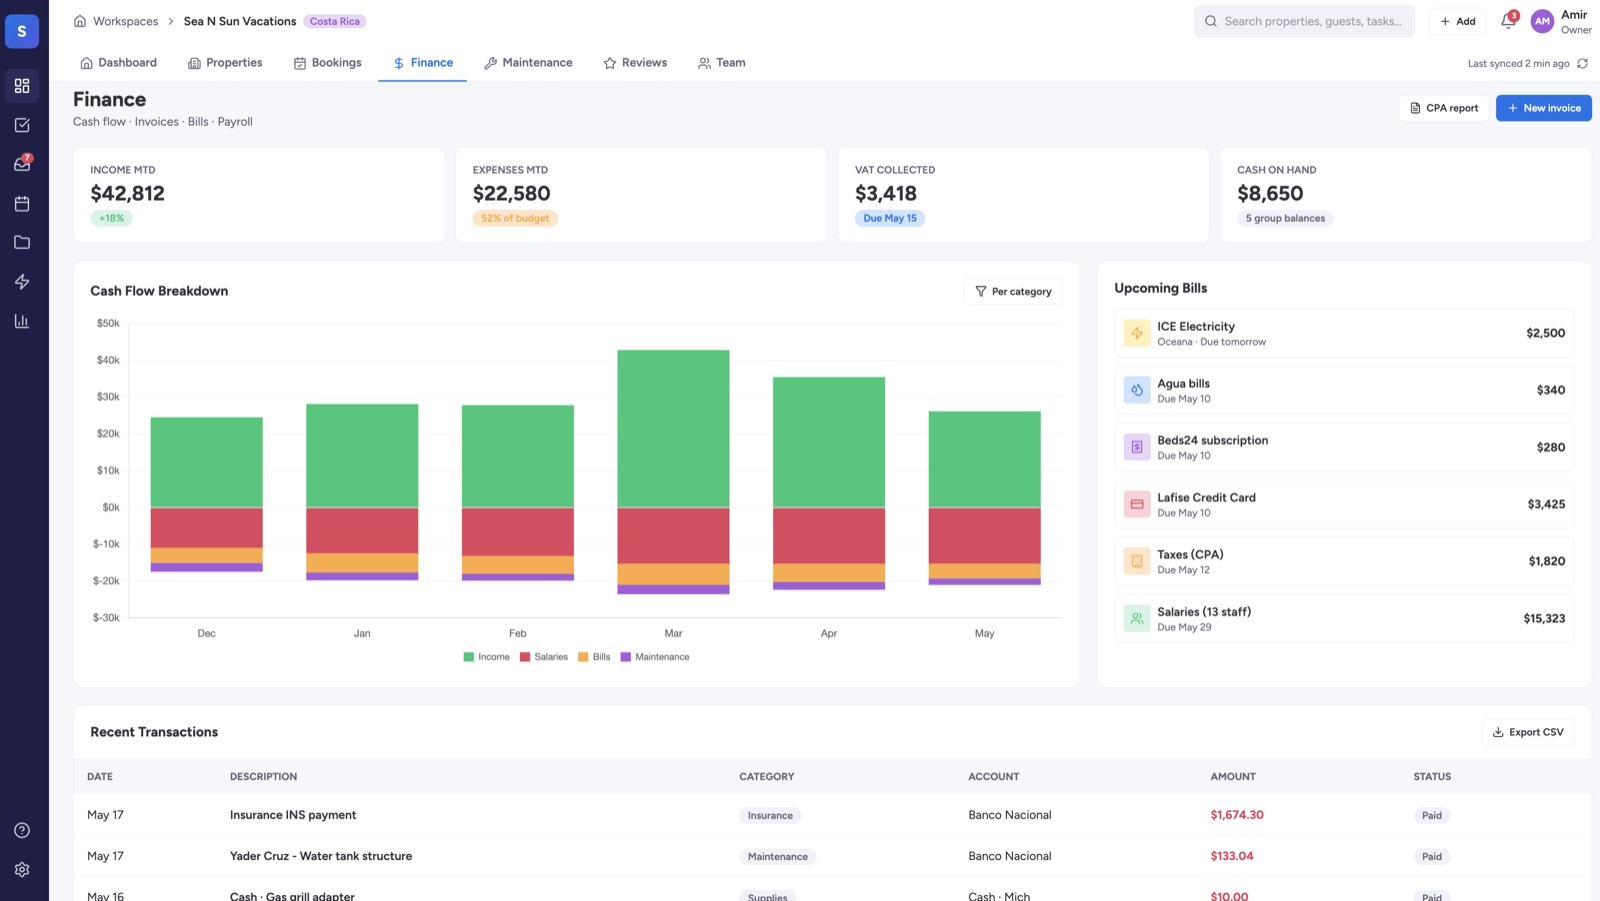Open the settings gear icon in sidebar
This screenshot has height=901, width=1600.
[x=22, y=870]
